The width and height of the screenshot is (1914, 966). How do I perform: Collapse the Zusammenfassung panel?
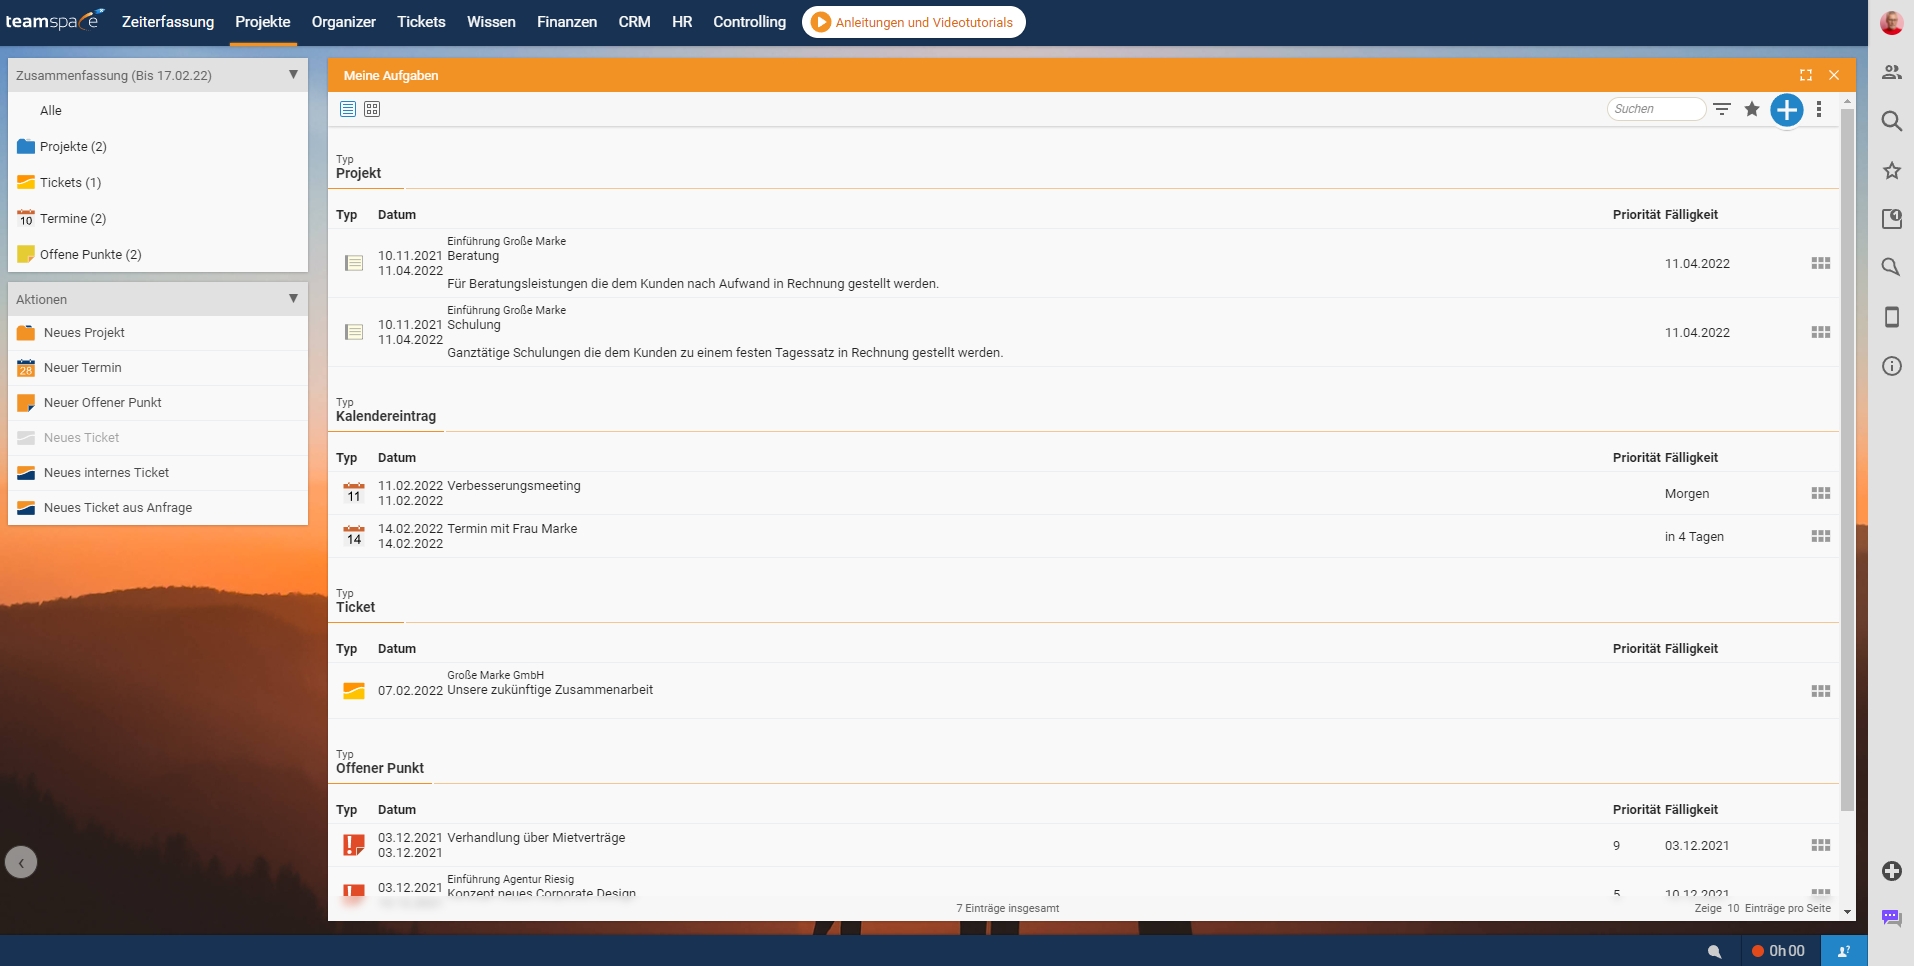click(293, 75)
